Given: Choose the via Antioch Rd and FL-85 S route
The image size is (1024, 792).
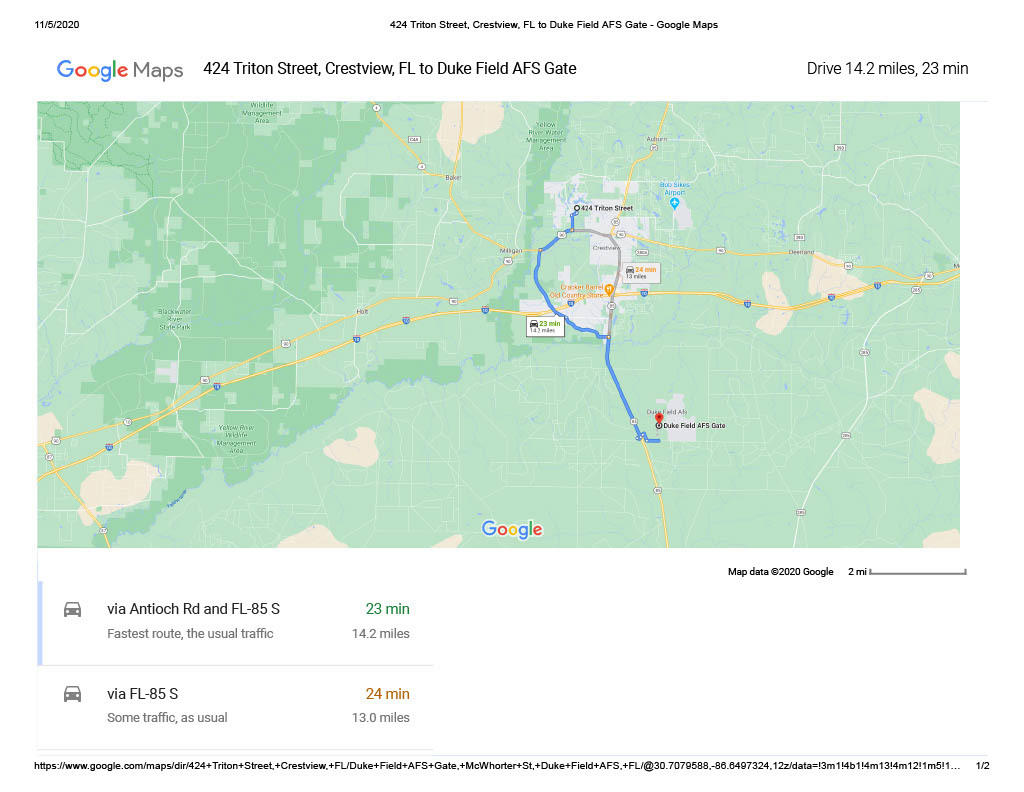Looking at the screenshot, I should coord(193,609).
